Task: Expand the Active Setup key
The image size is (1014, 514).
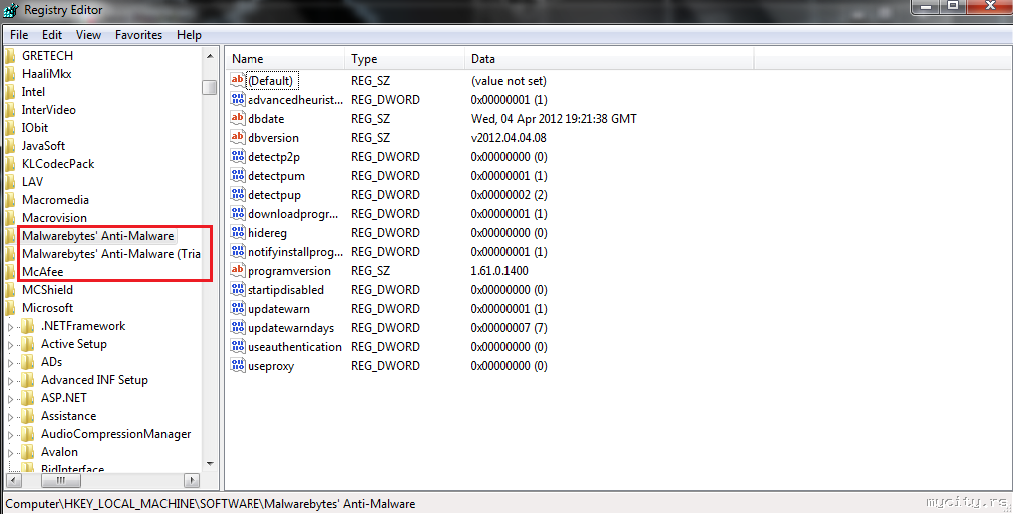Action: (x=10, y=345)
